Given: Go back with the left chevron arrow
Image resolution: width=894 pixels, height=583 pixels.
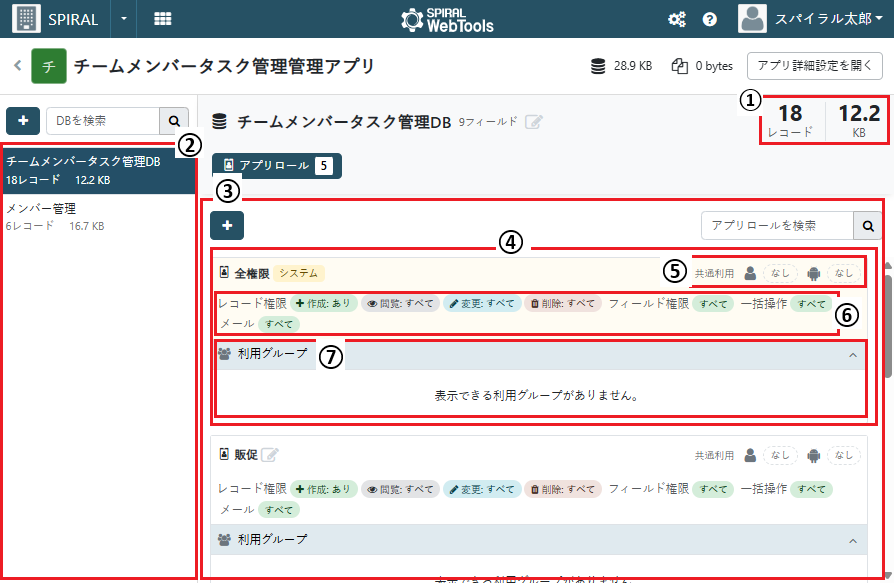Looking at the screenshot, I should click(18, 66).
